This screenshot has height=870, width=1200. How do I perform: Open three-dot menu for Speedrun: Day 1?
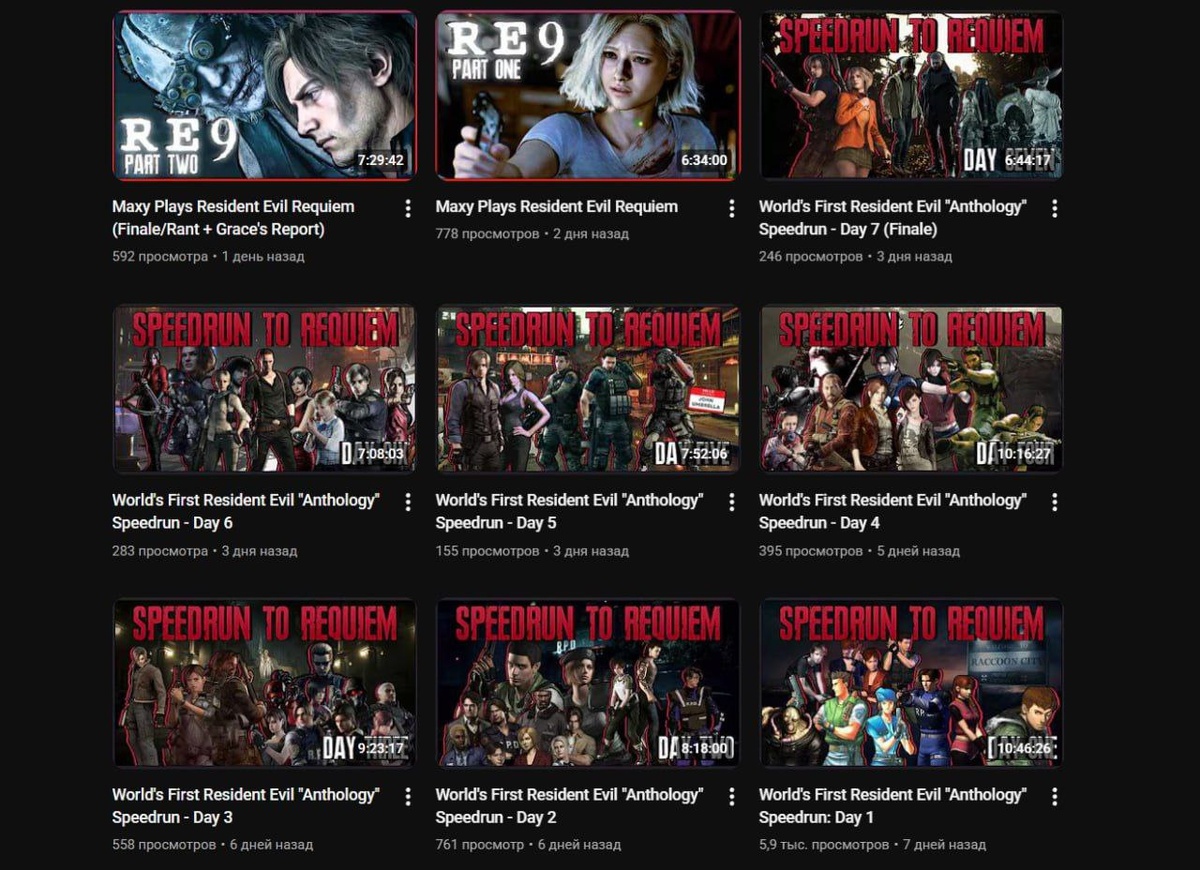[x=1055, y=796]
